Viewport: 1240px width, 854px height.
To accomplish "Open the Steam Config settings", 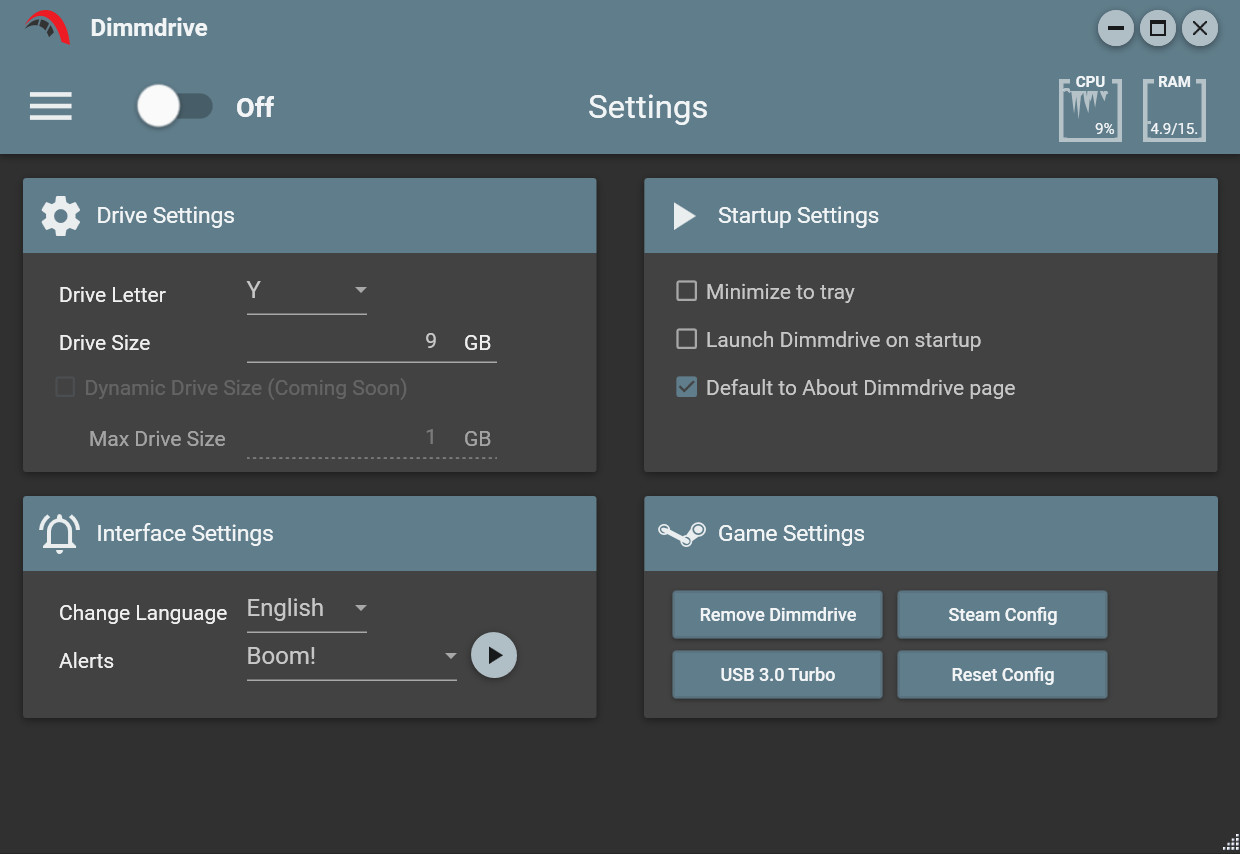I will [x=1002, y=614].
